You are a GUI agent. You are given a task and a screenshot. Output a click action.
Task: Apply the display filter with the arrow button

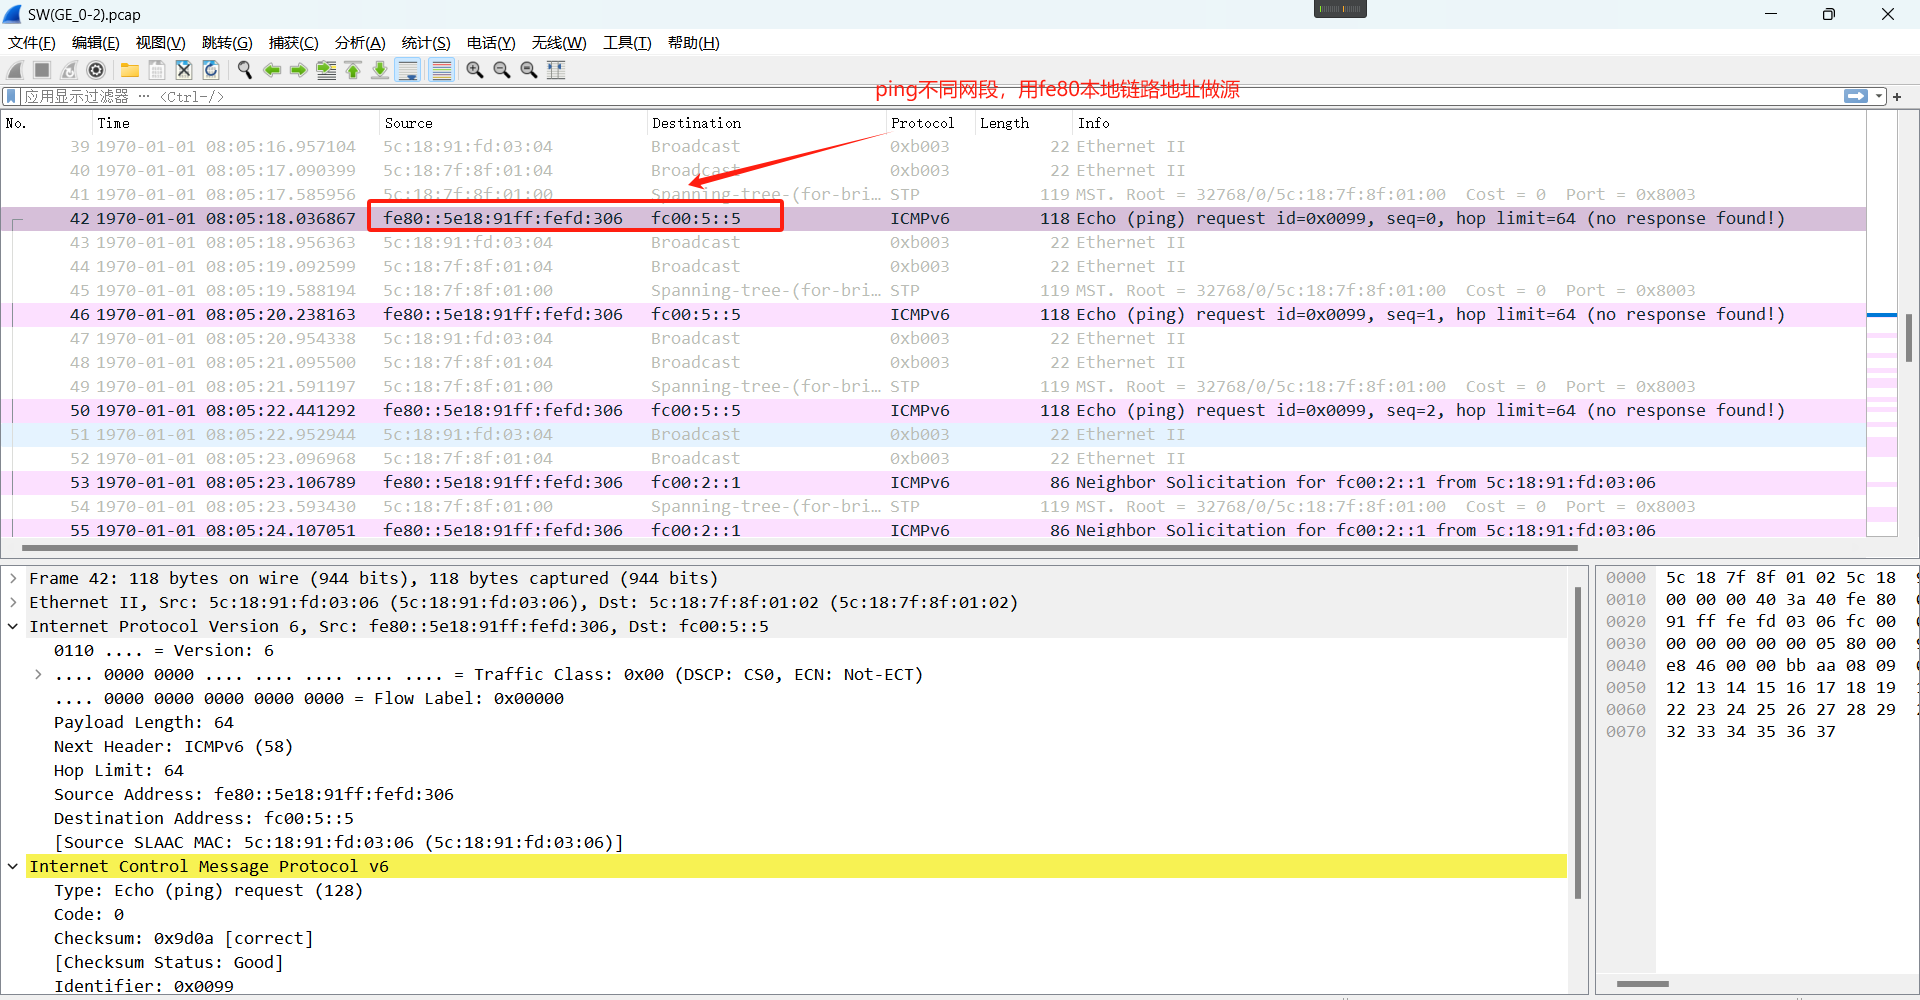(1856, 96)
